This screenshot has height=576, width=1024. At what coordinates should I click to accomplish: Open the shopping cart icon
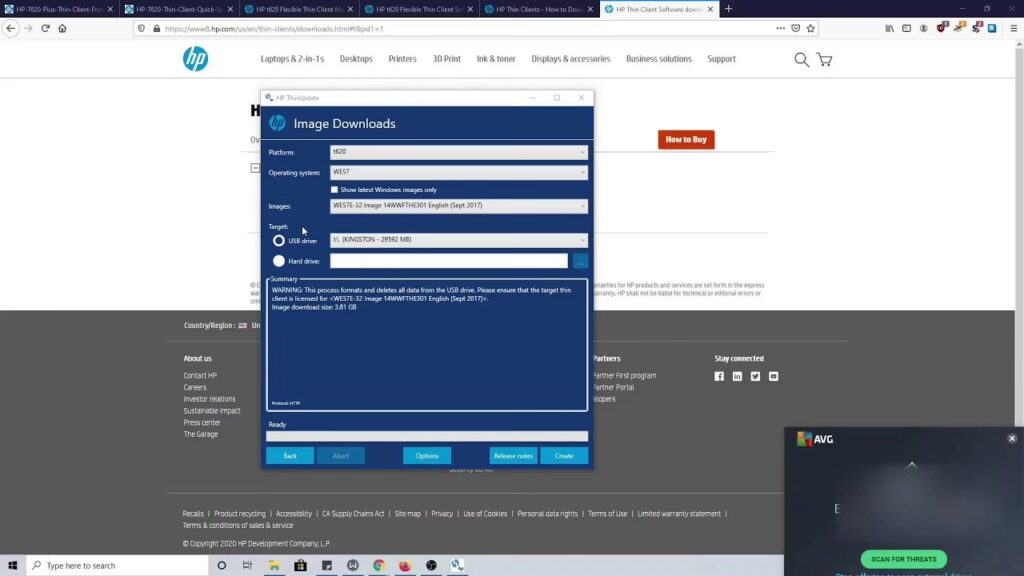(824, 60)
